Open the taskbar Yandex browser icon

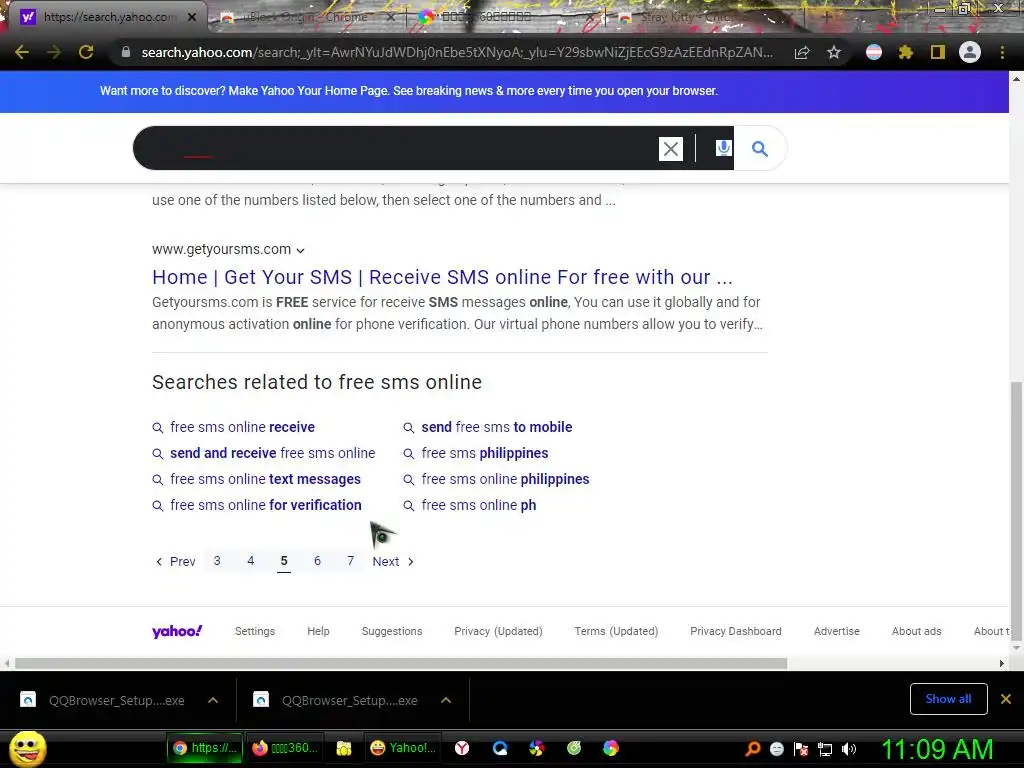pos(462,748)
